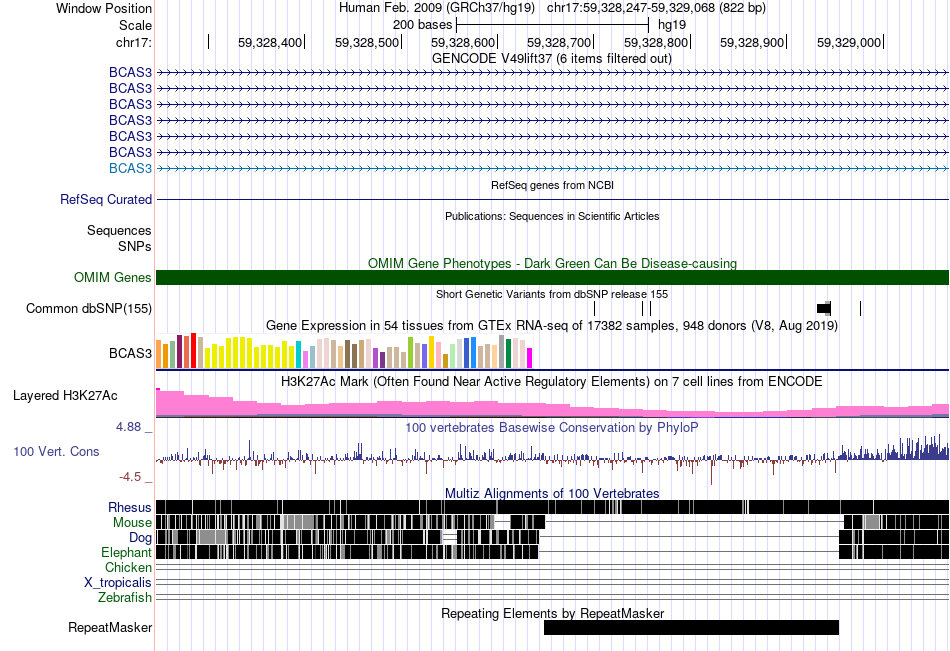Viewport: 950px width, 651px height.
Task: Open the GENCODE V49lift37 track title
Action: (x=551, y=59)
